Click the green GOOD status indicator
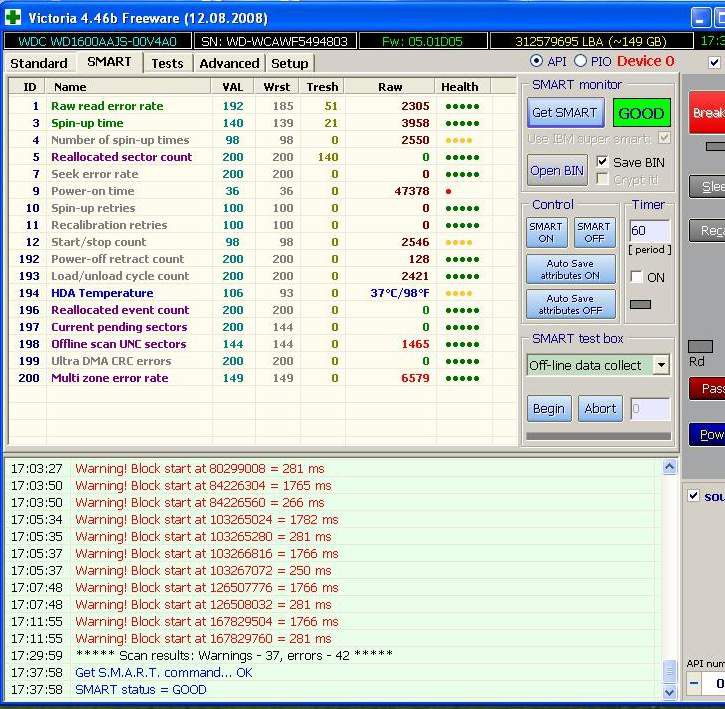The image size is (725, 709). click(641, 112)
